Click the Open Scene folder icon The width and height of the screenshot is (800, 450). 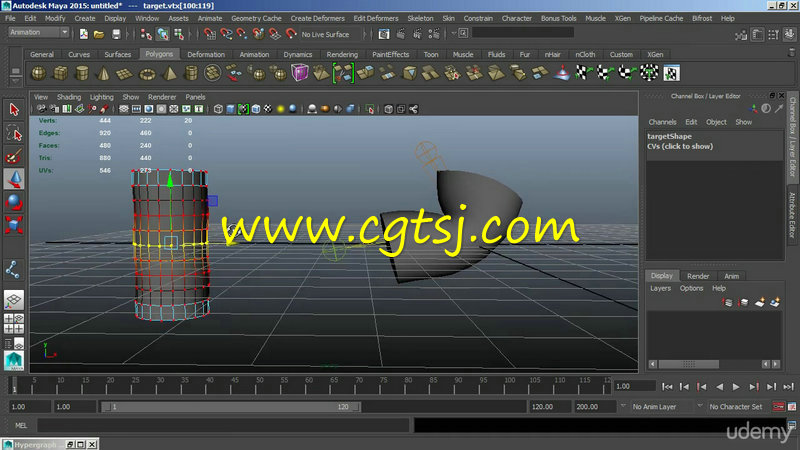point(99,34)
